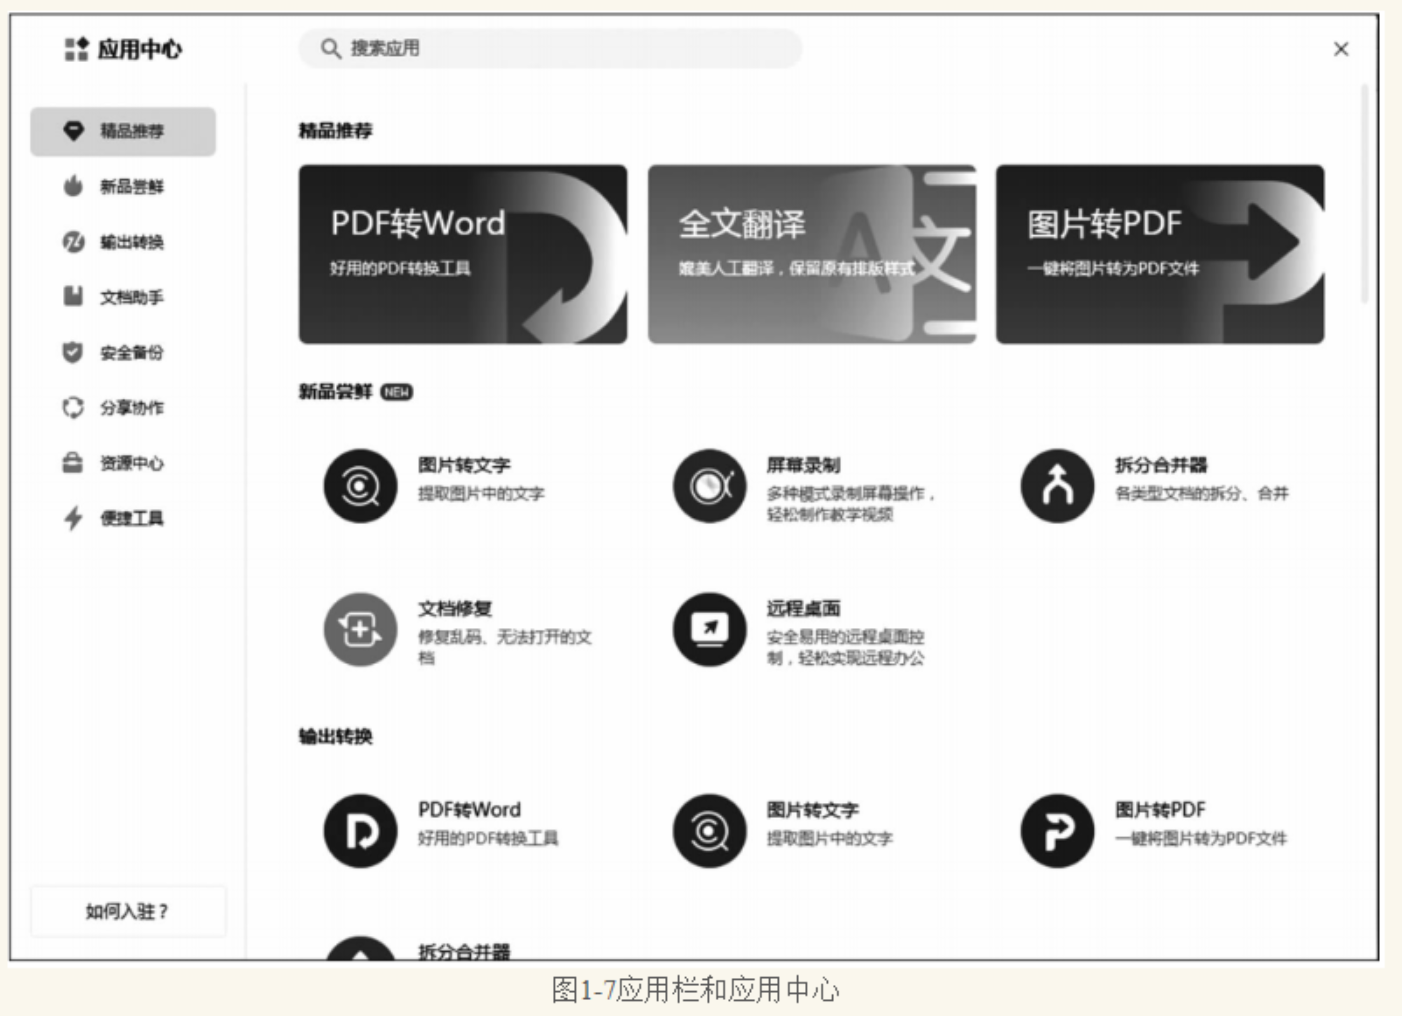Close the 应用中心 window
The image size is (1402, 1016).
(1341, 49)
